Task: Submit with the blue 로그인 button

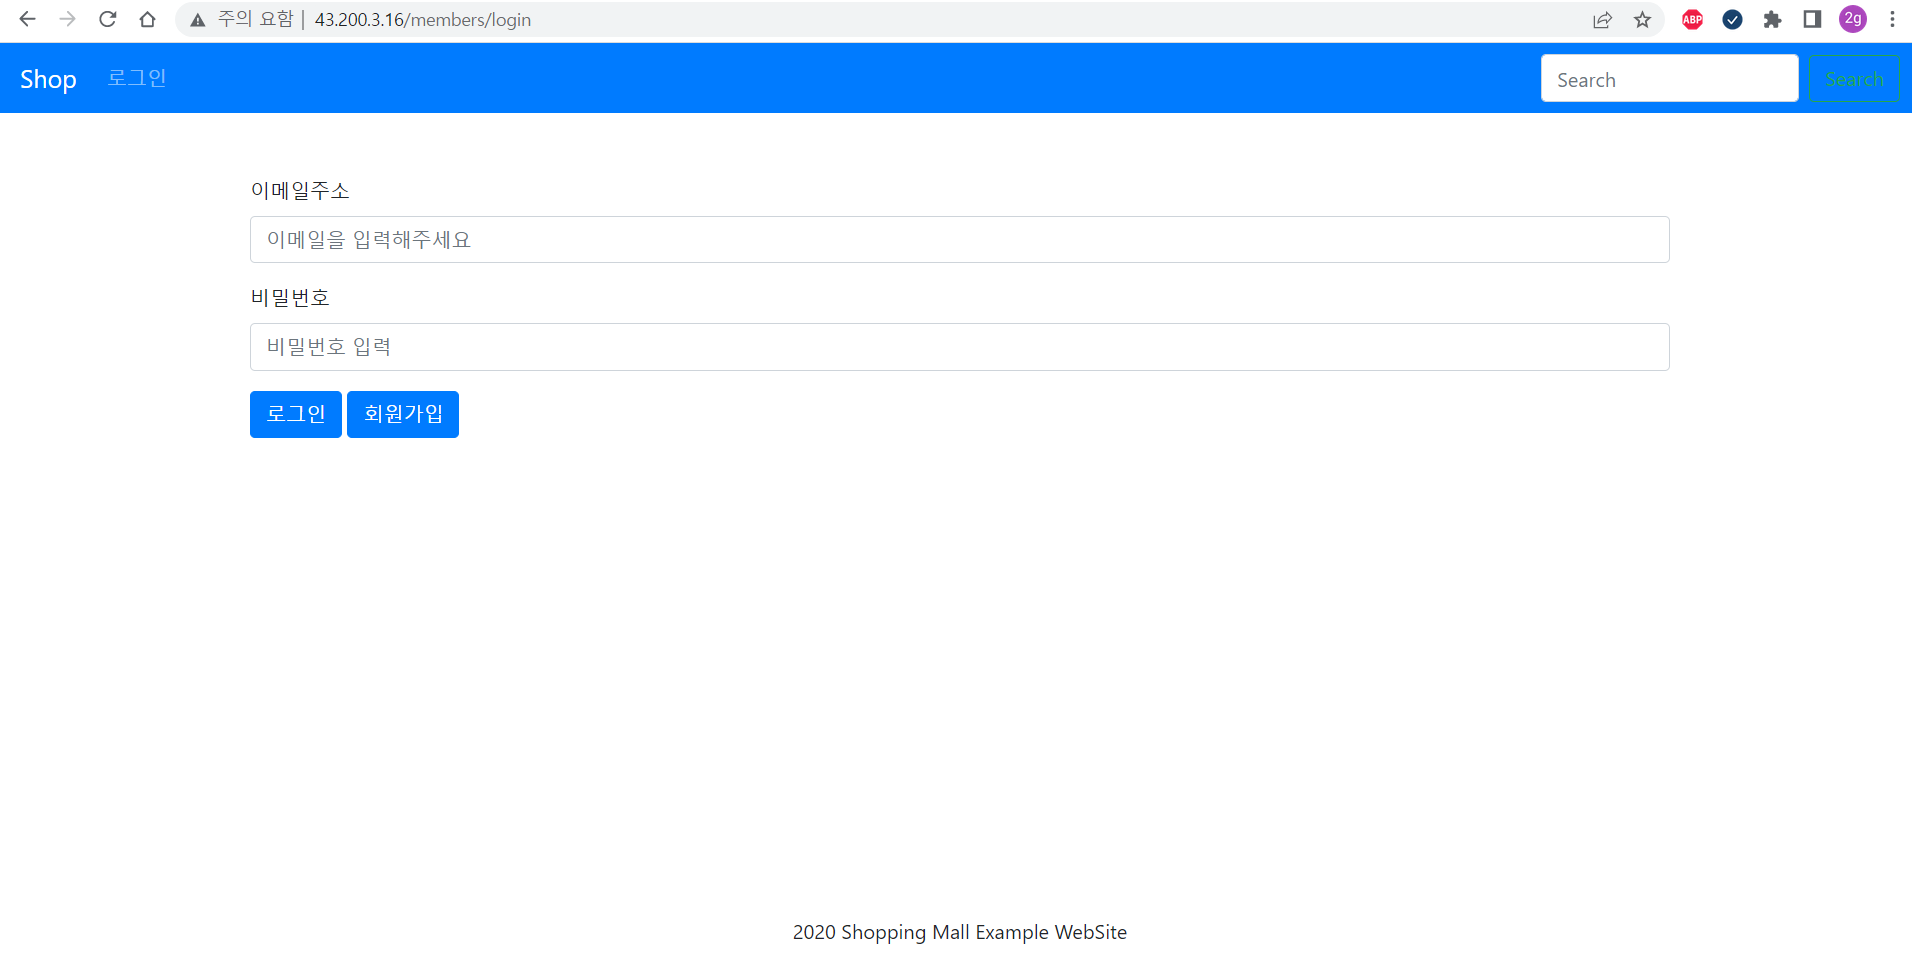Action: [x=296, y=414]
